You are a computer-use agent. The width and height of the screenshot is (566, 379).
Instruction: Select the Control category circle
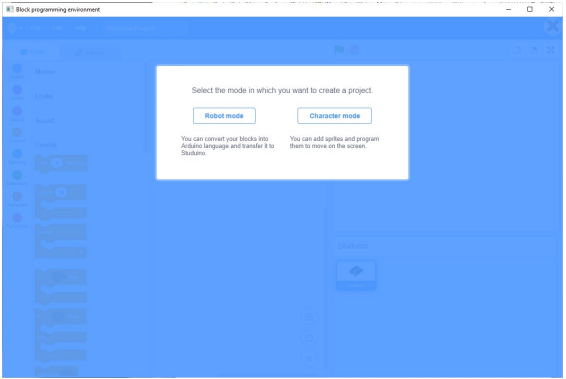(17, 132)
